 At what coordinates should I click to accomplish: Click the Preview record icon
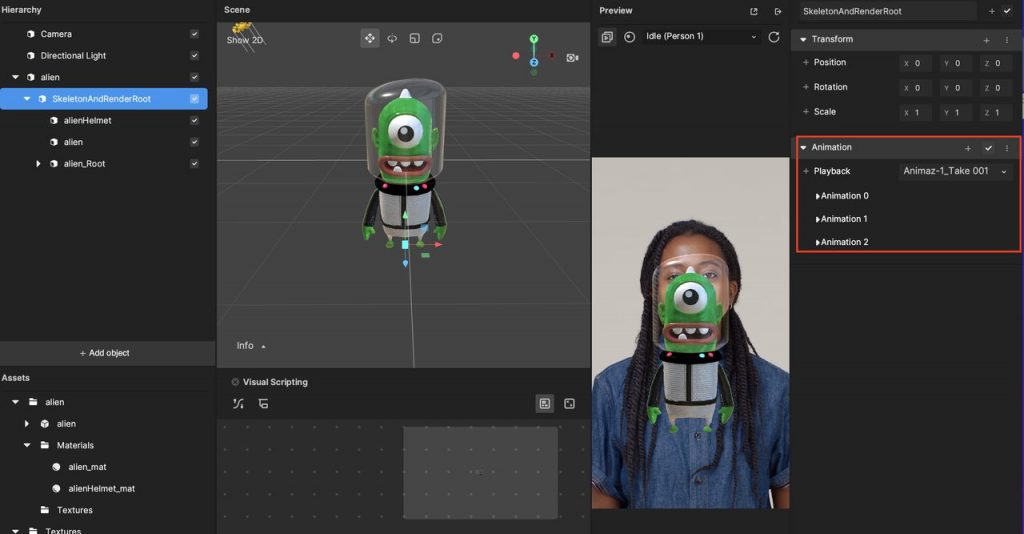tap(630, 37)
